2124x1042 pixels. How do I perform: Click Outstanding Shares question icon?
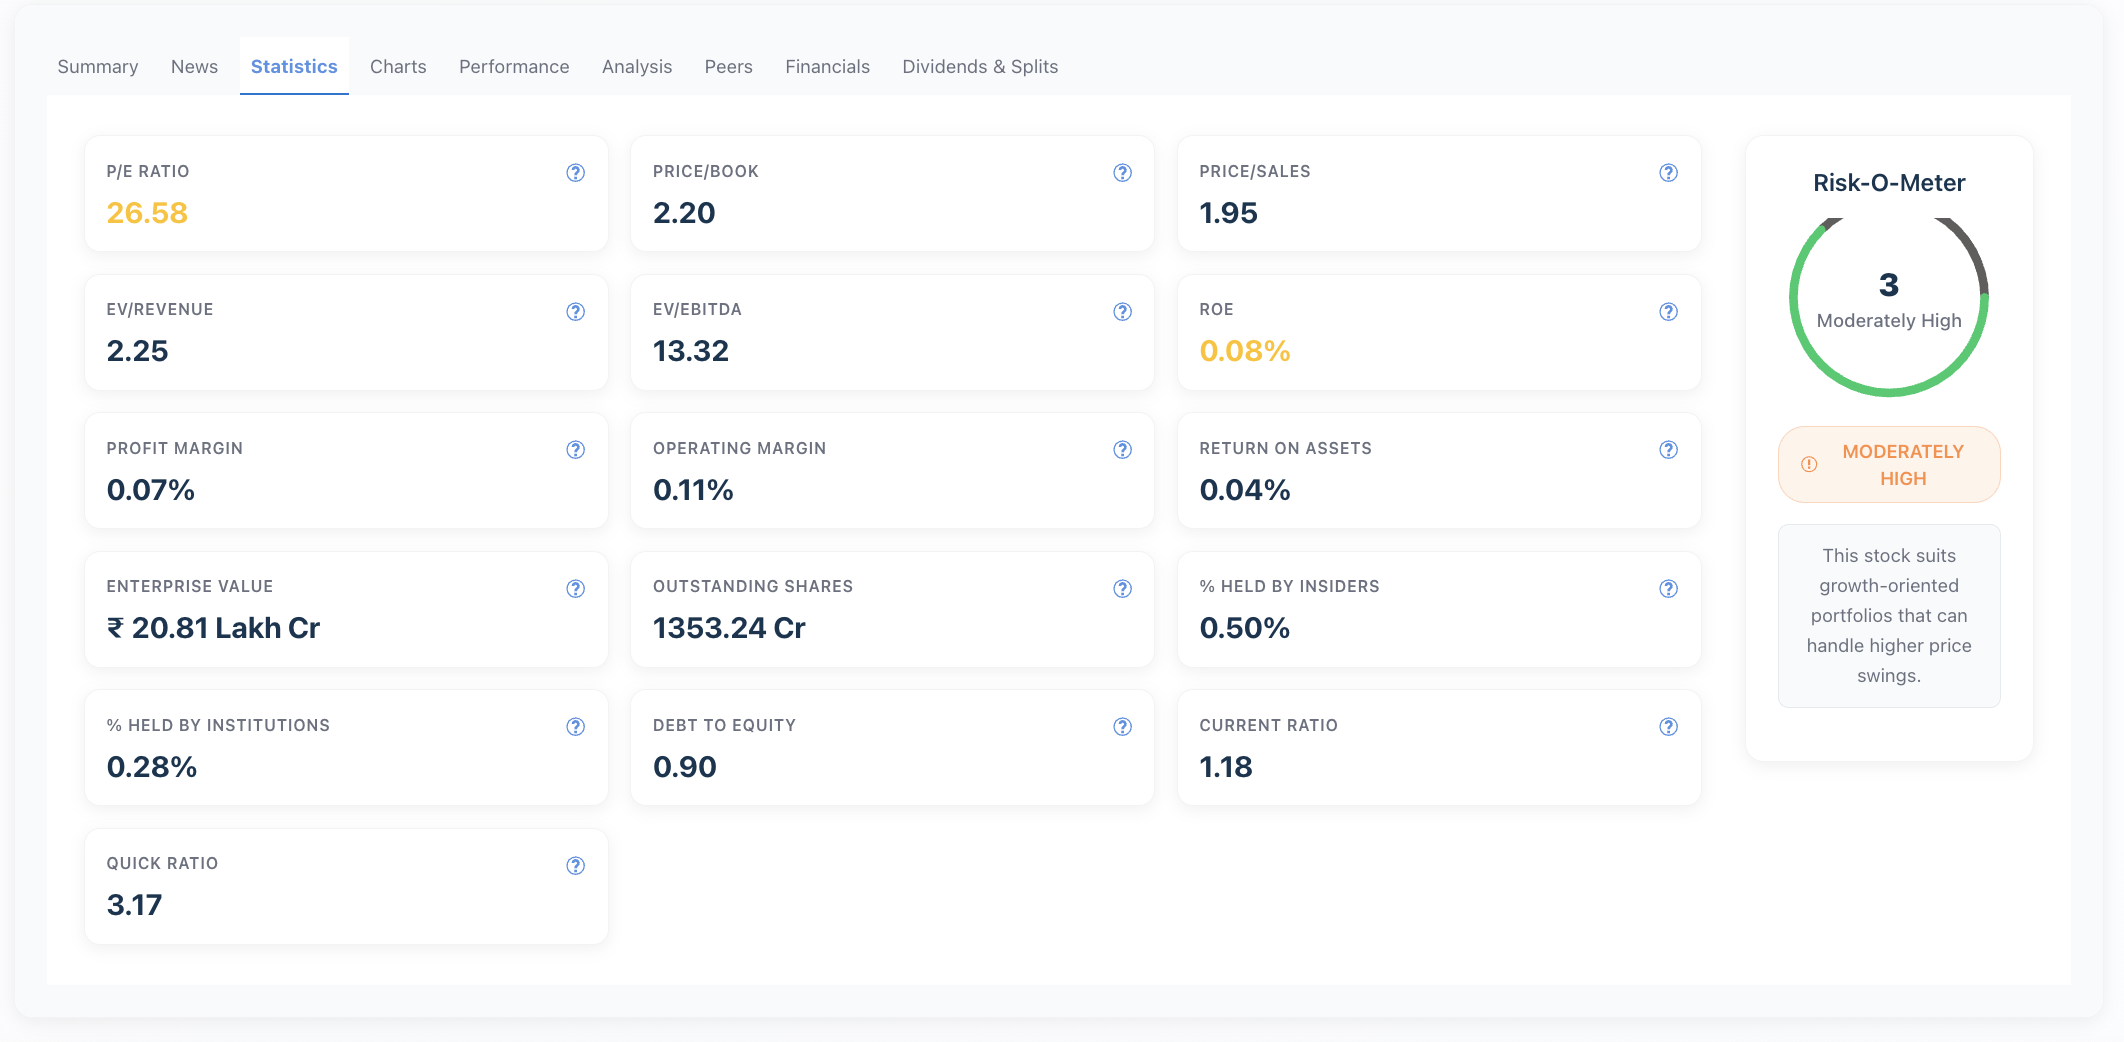[x=1122, y=589]
